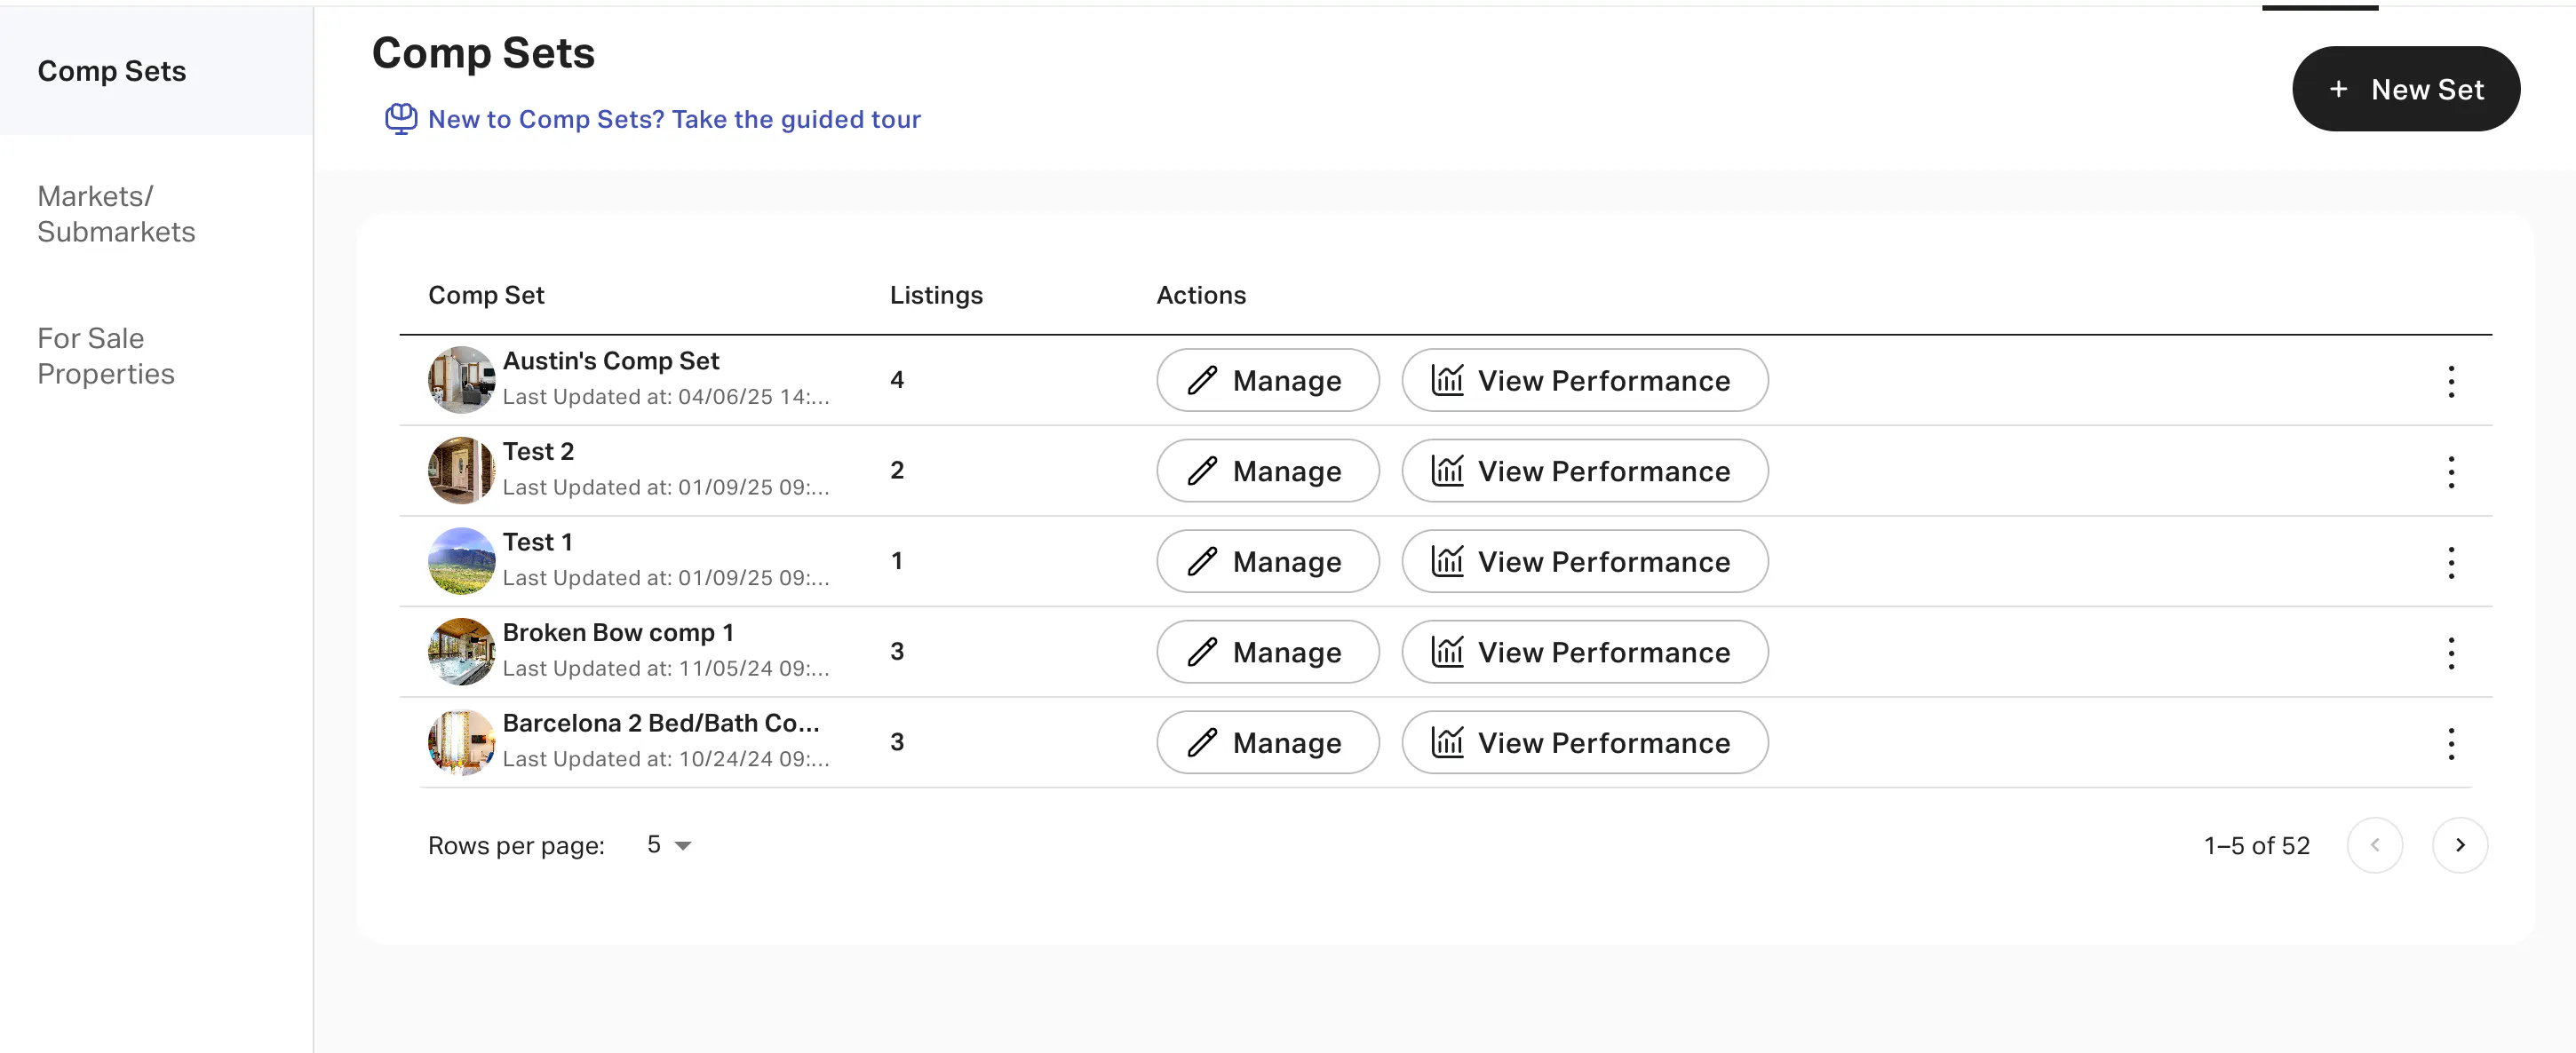Manage the Test 1 comp set
This screenshot has width=2576, height=1053.
[x=1267, y=561]
